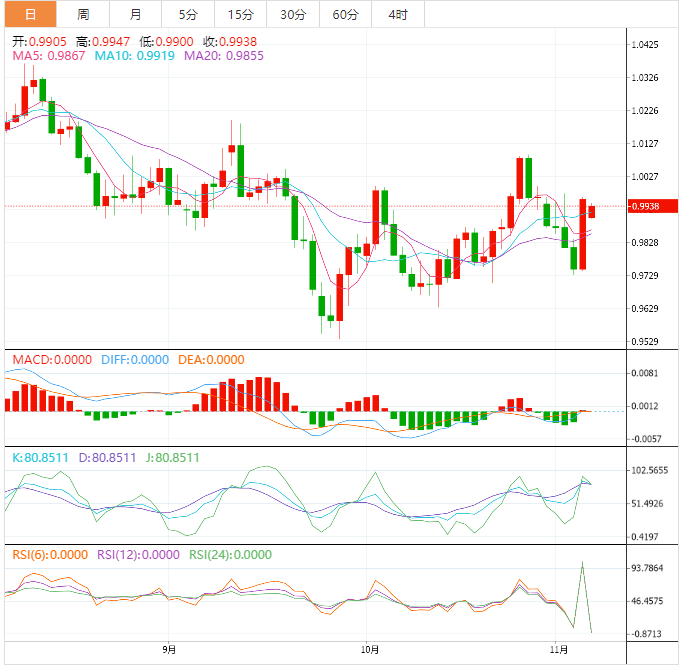The height and width of the screenshot is (672, 686).
Task: Click the opening price 开:0.9905
Action: [39, 42]
